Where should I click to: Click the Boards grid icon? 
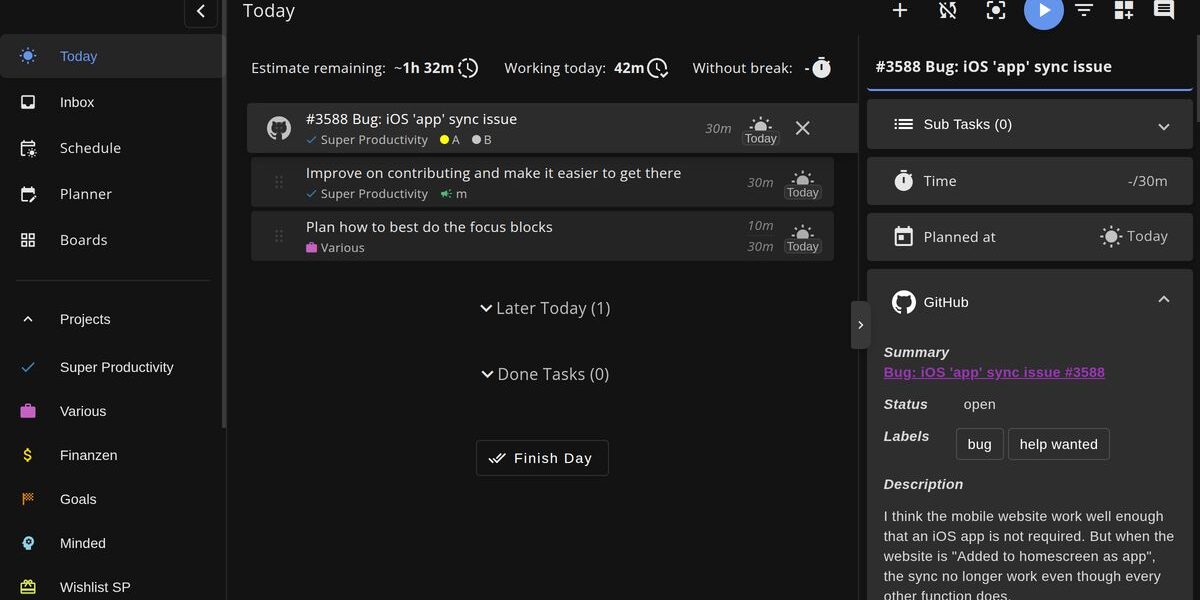[28, 240]
